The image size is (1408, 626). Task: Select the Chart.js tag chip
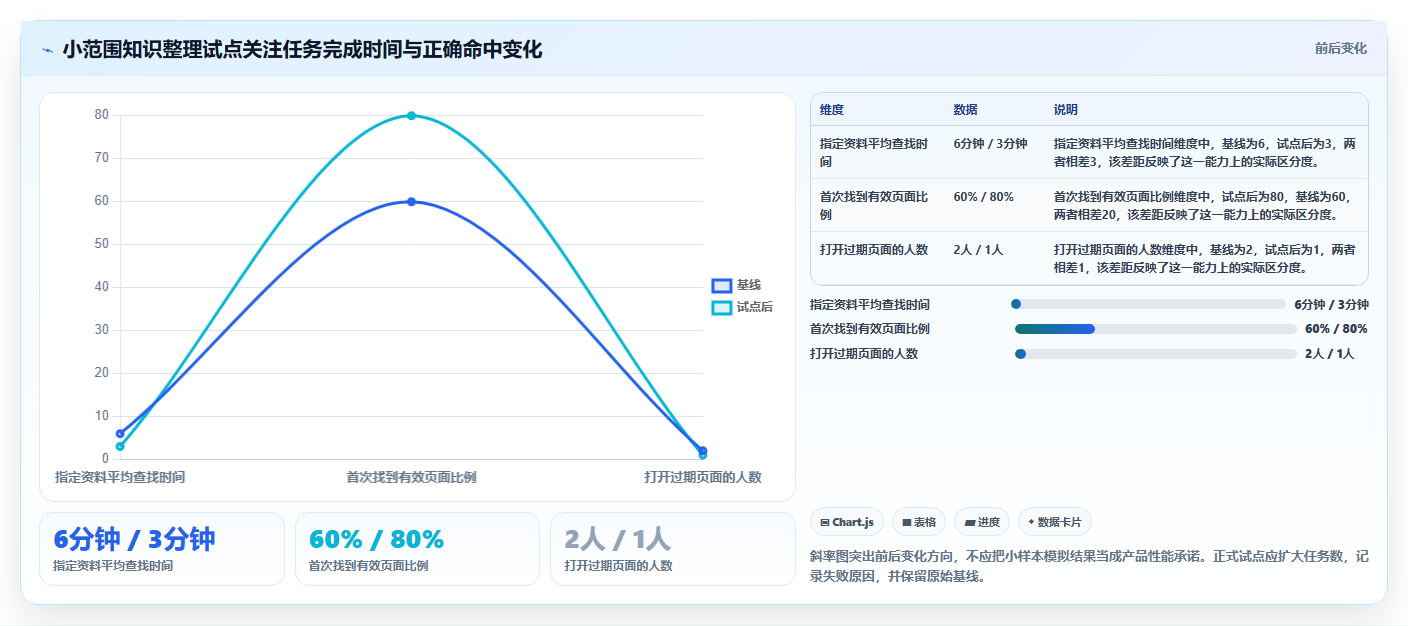click(x=847, y=522)
